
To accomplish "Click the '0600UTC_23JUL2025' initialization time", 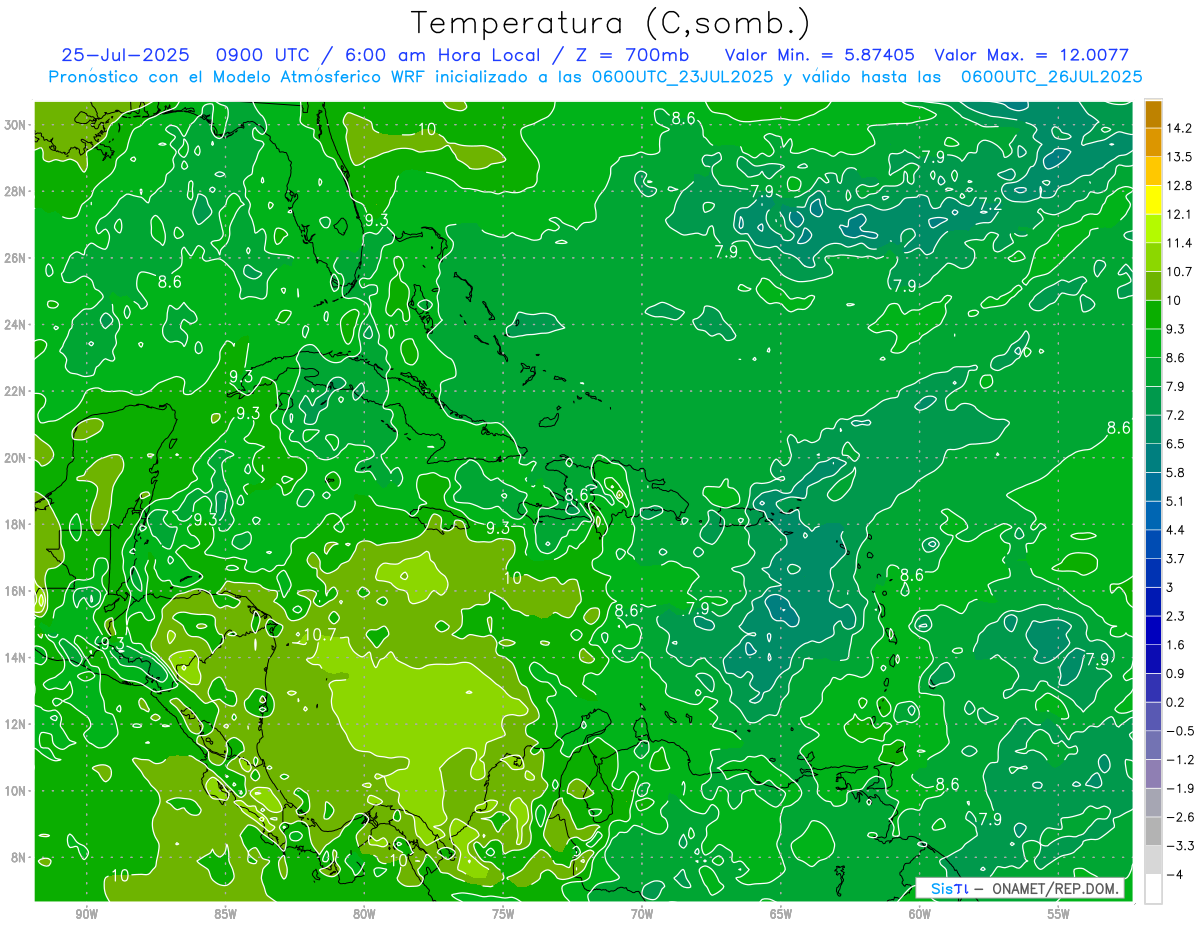I will pos(683,76).
